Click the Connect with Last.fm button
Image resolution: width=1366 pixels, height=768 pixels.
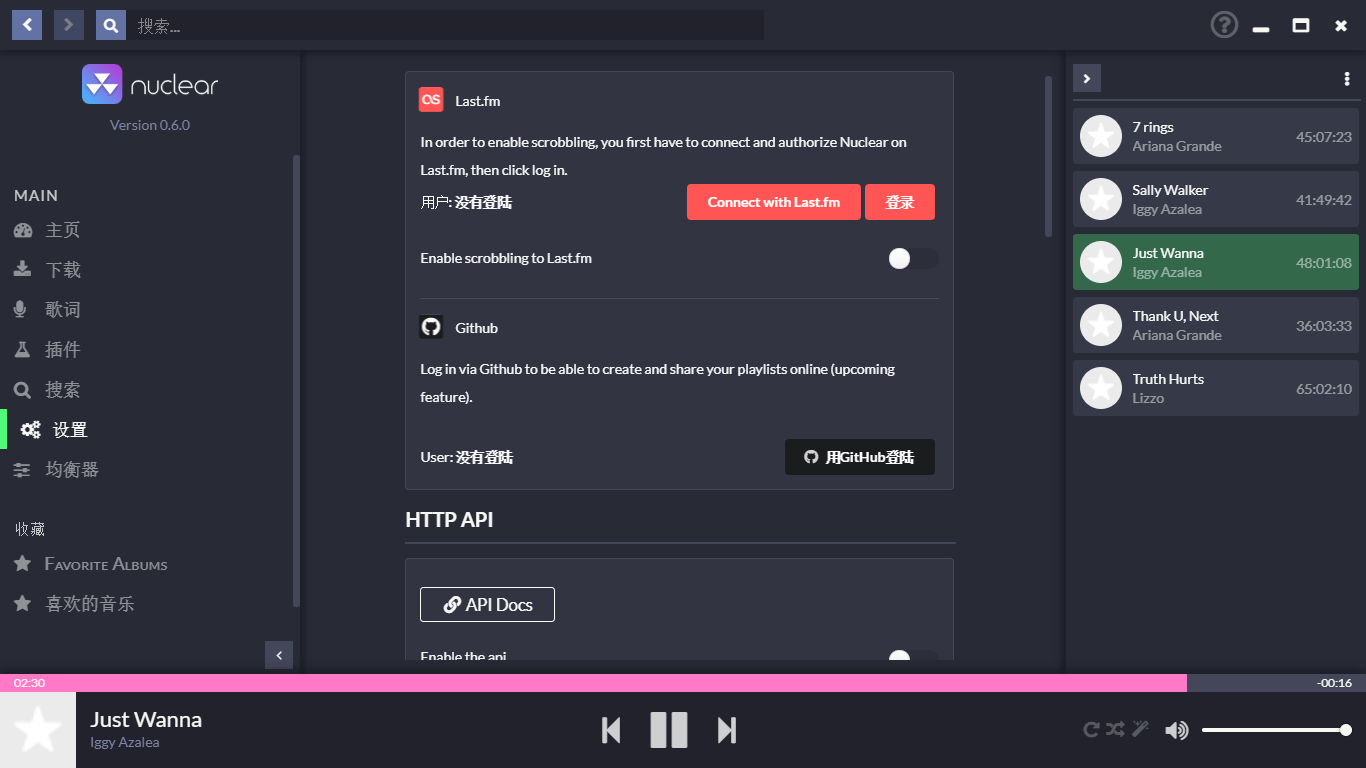774,202
